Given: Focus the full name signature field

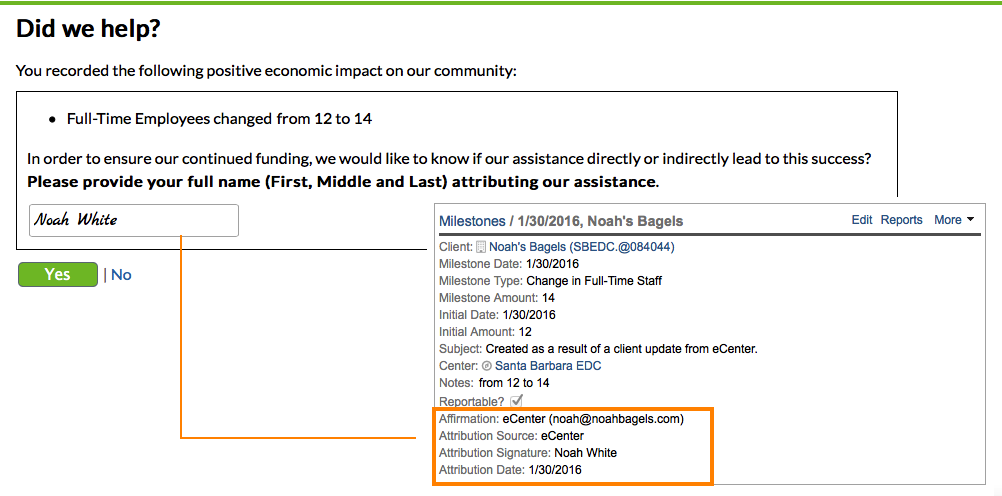Looking at the screenshot, I should [x=134, y=220].
